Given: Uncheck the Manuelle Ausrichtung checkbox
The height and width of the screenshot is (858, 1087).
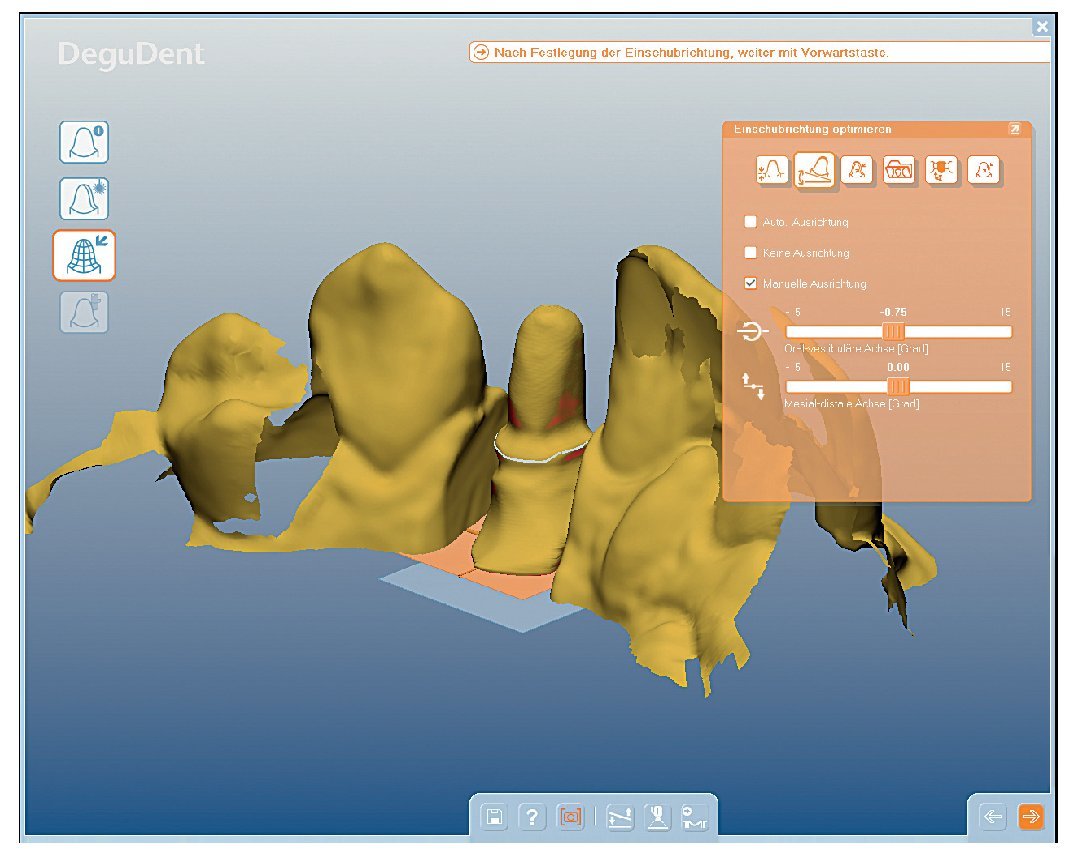Looking at the screenshot, I should 751,284.
